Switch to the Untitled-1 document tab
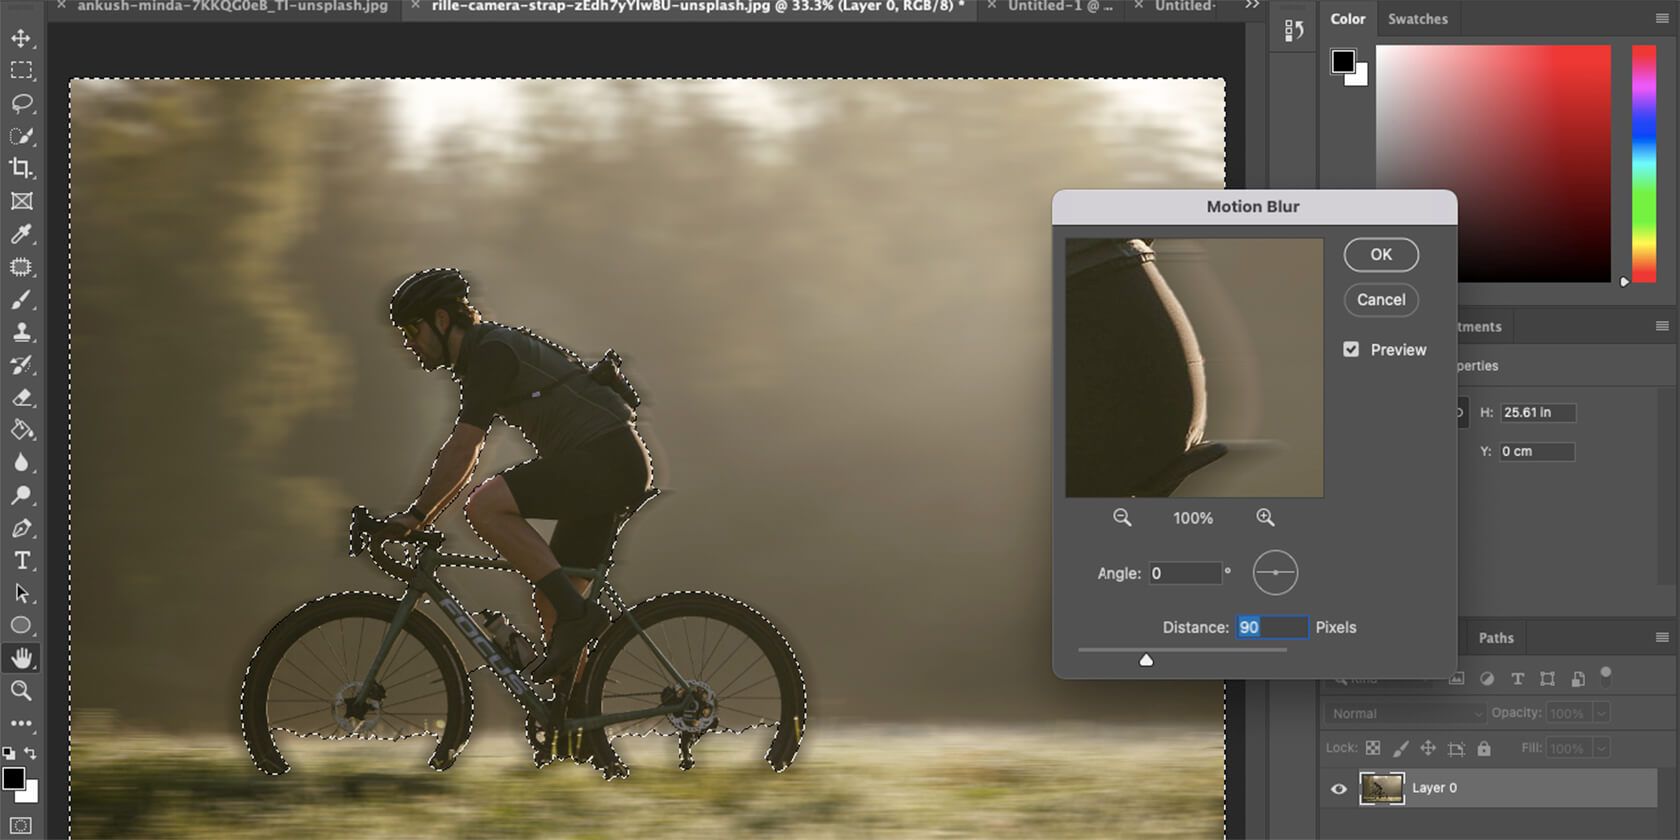1680x840 pixels. (x=1060, y=6)
